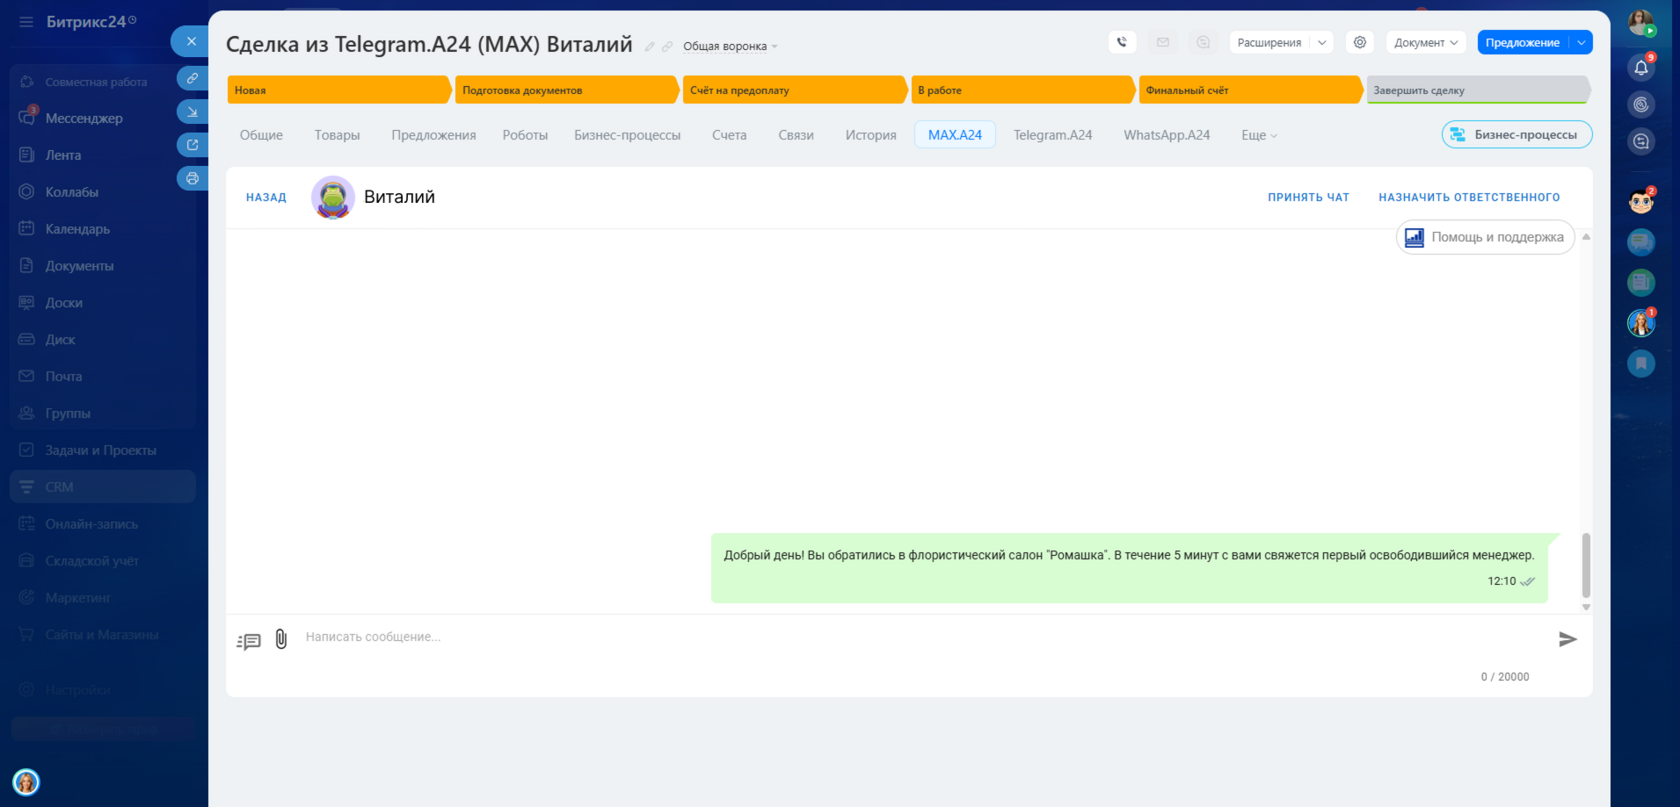The height and width of the screenshot is (807, 1680).
Task: Open the chat icon in the deal header
Action: point(1203,42)
